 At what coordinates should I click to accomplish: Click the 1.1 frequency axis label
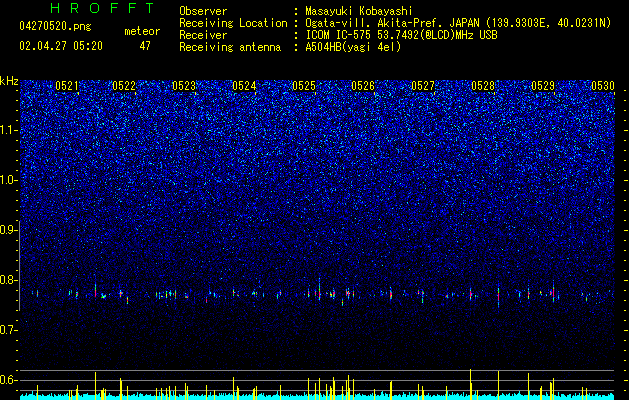[9, 130]
